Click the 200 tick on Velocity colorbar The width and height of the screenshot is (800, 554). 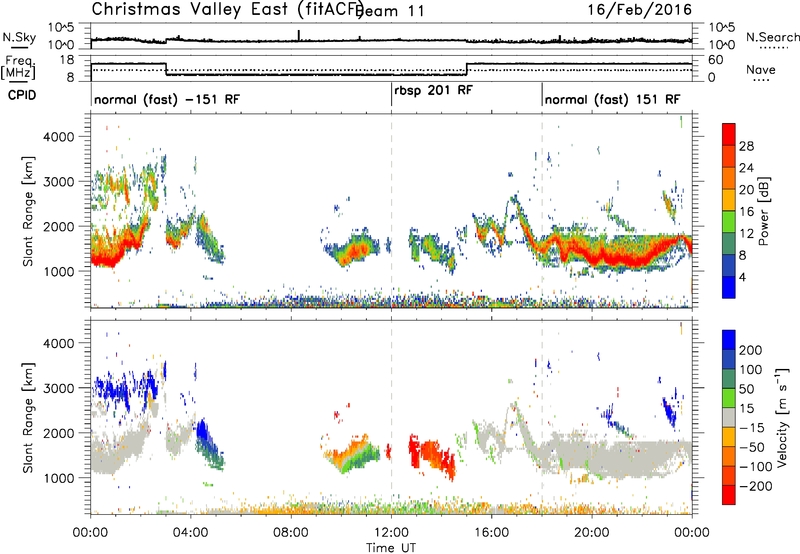(x=751, y=350)
